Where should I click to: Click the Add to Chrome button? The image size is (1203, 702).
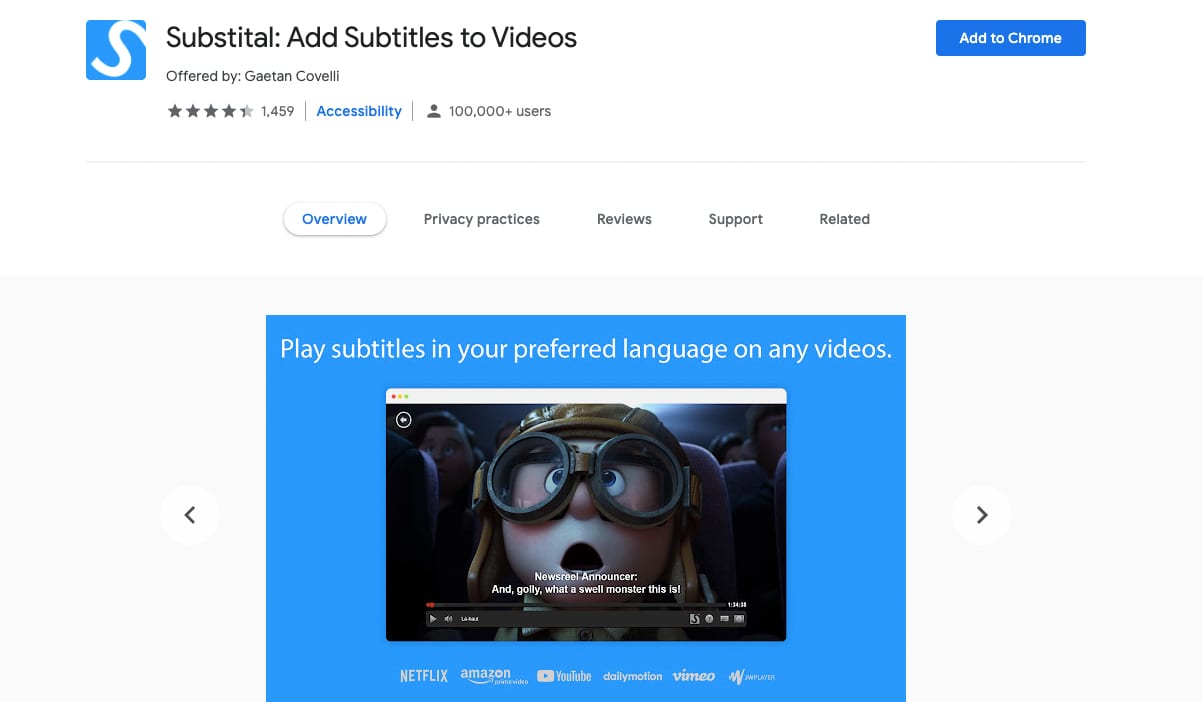tap(1010, 38)
